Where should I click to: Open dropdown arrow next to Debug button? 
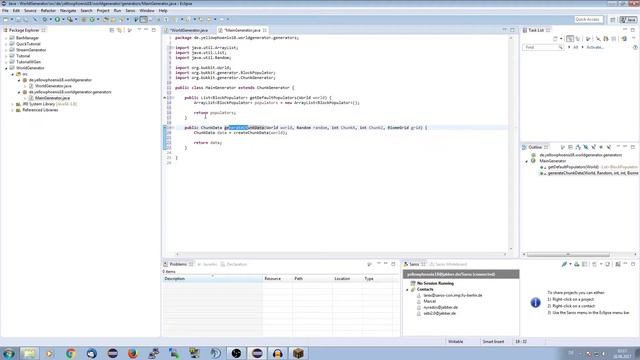pyautogui.click(x=50, y=19)
